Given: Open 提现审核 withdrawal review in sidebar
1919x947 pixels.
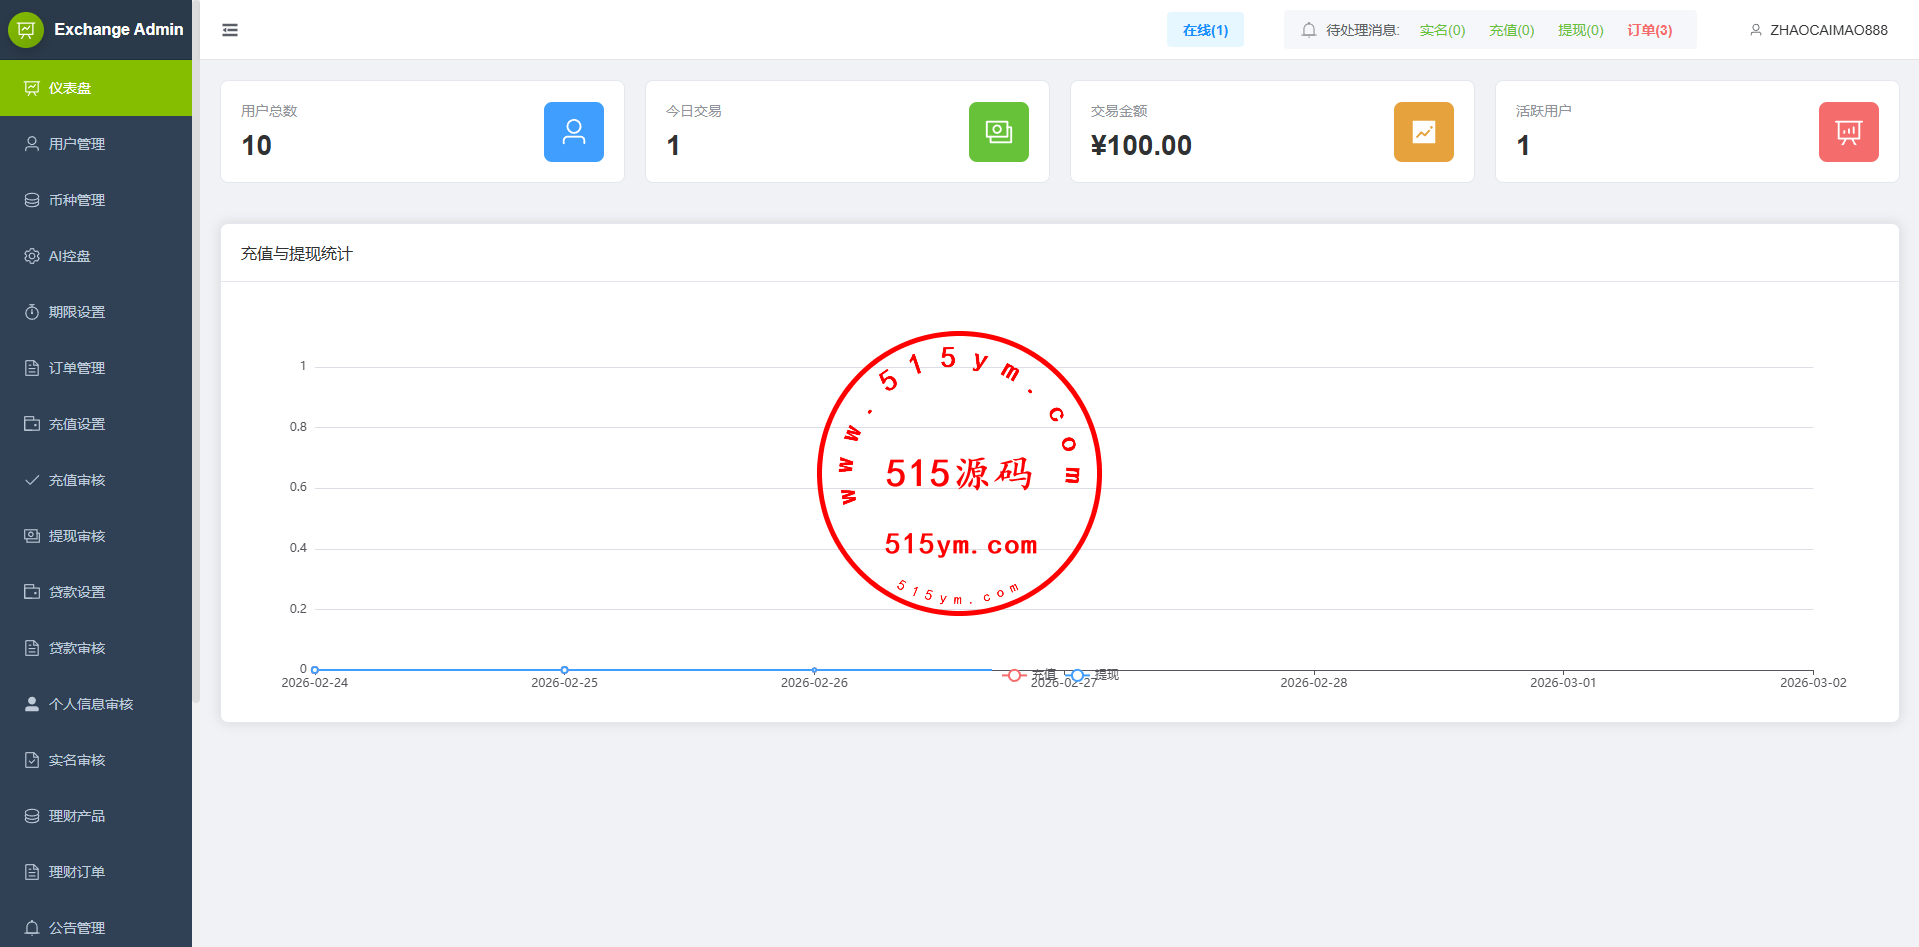Looking at the screenshot, I should click(x=76, y=536).
